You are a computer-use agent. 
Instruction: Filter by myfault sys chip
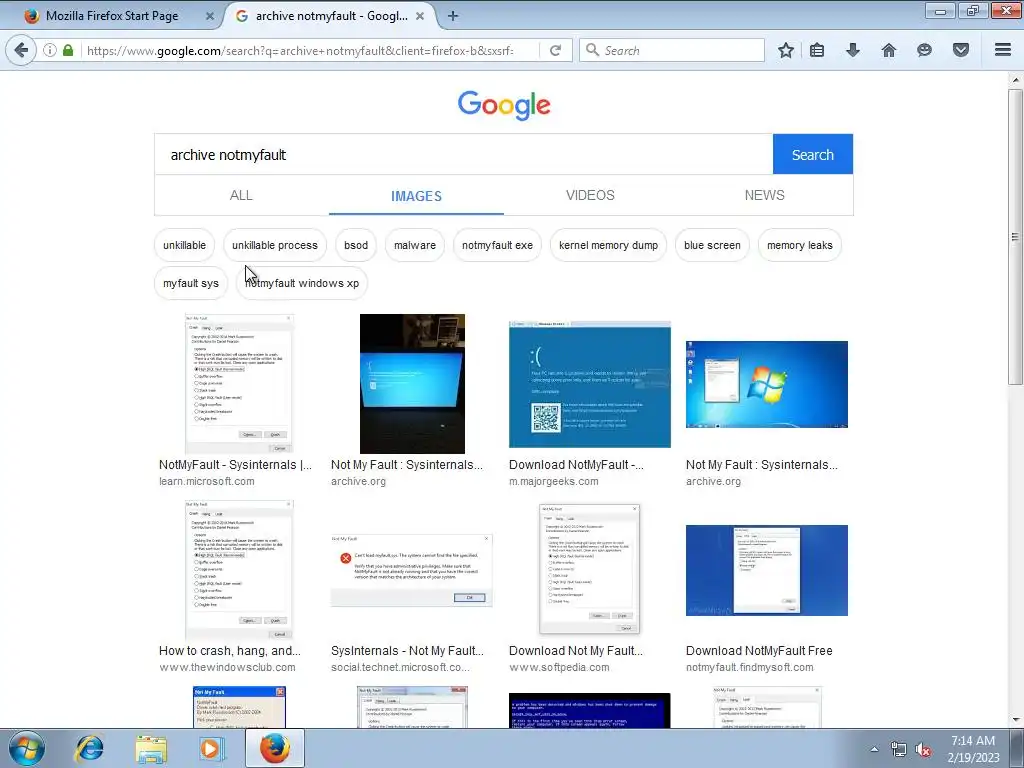191,283
